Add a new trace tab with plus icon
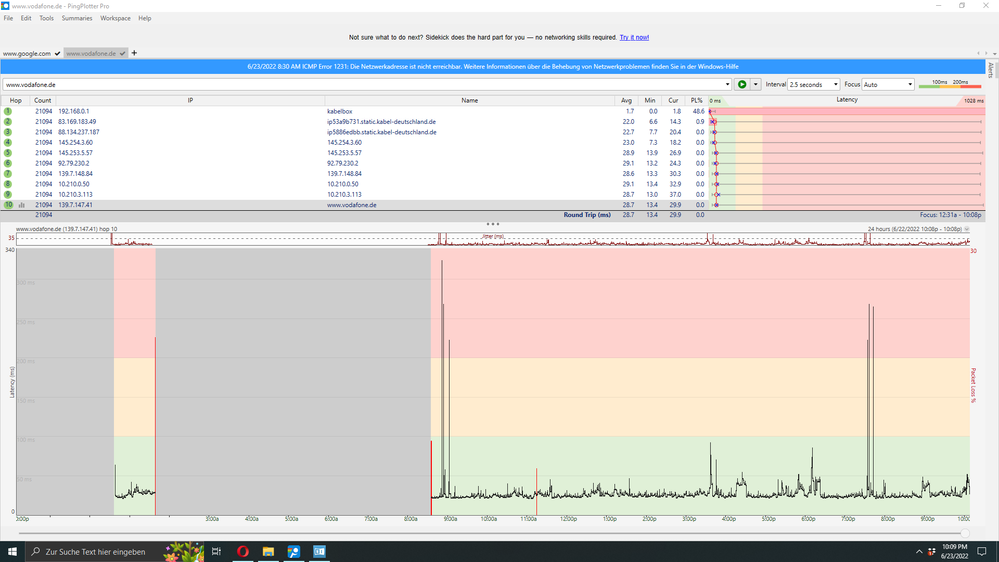999x562 pixels. [134, 53]
